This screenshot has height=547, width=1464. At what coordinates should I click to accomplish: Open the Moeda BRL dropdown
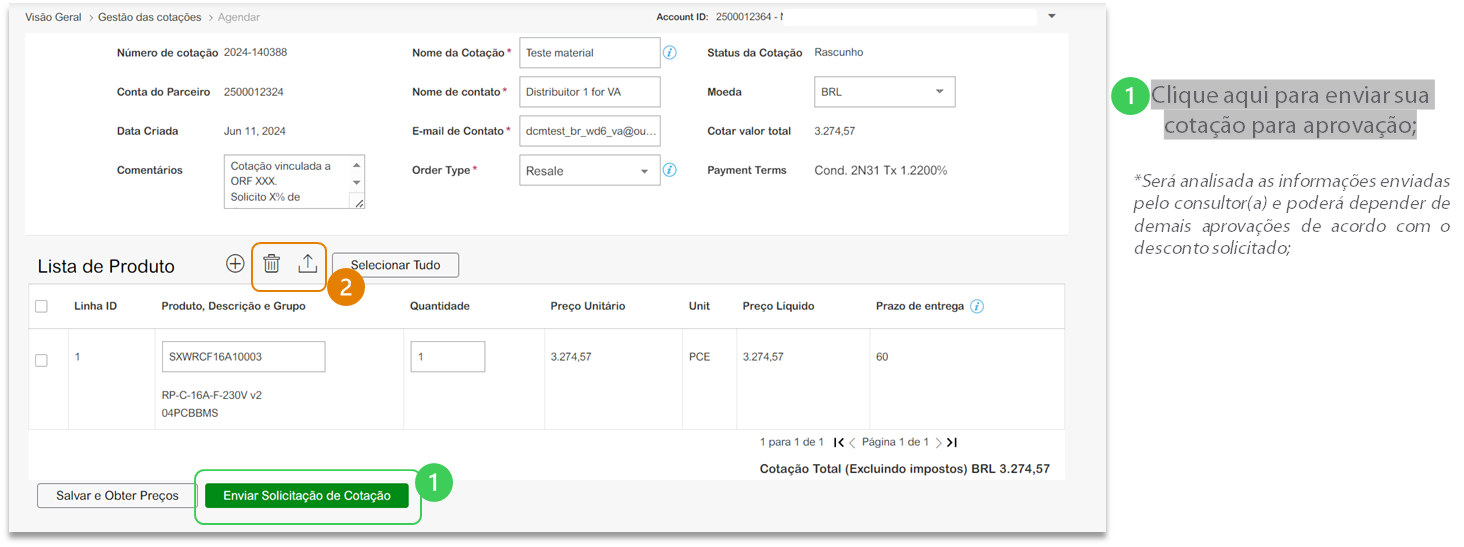[885, 92]
